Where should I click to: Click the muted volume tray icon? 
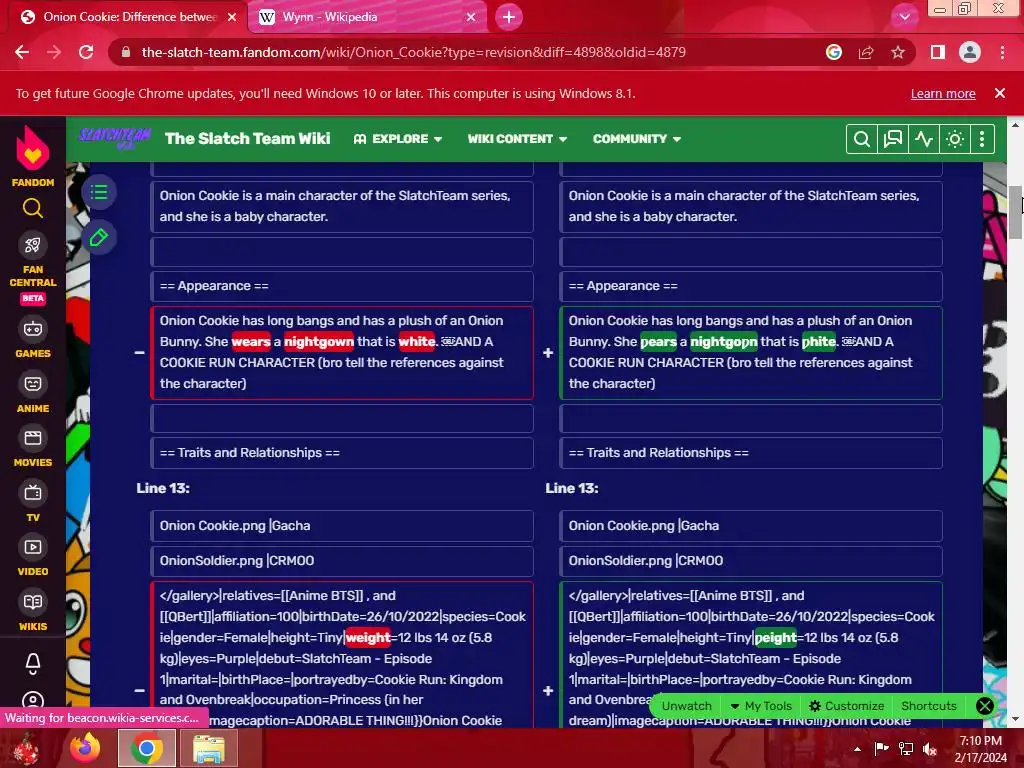930,749
